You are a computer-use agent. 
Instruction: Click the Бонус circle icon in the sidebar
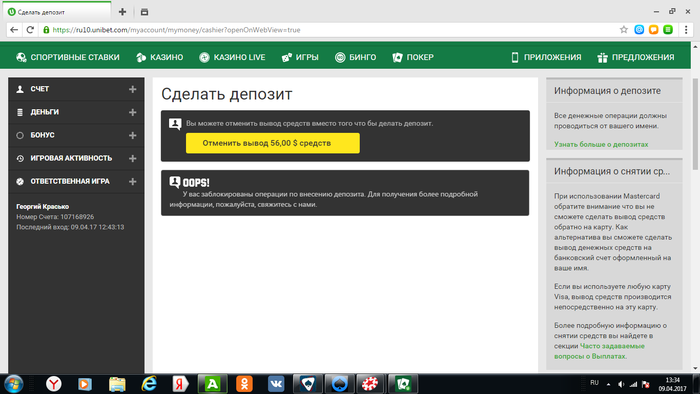[x=20, y=135]
